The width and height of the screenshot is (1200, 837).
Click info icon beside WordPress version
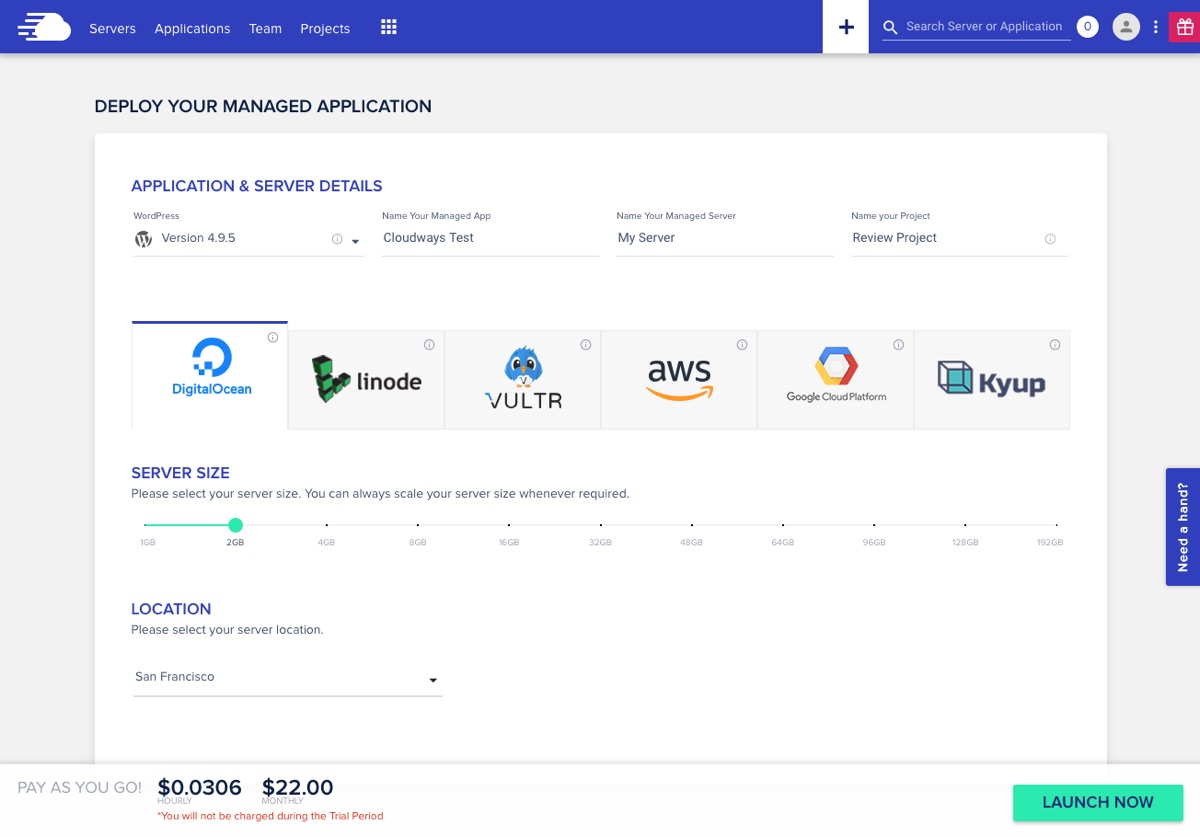pos(337,239)
